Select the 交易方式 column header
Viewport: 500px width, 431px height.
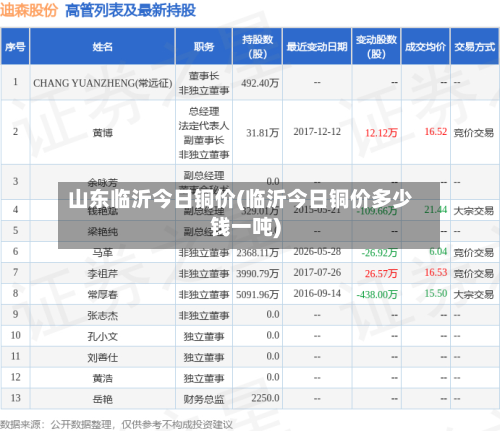pyautogui.click(x=474, y=47)
